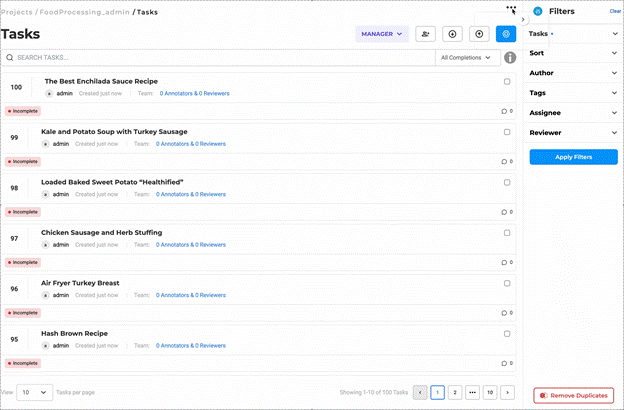Tick the checkbox for Air Fryer Turkey Breast

507,283
